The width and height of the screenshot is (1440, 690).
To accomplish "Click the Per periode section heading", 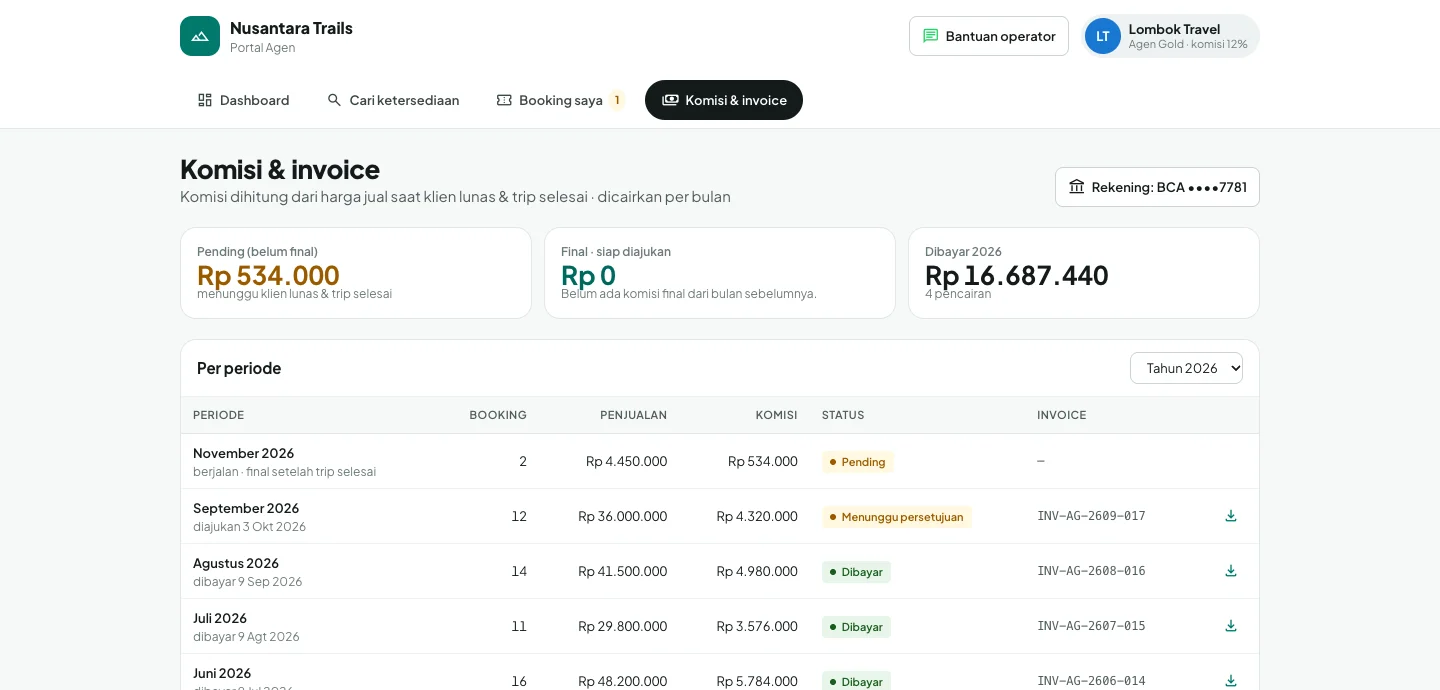I will [239, 368].
